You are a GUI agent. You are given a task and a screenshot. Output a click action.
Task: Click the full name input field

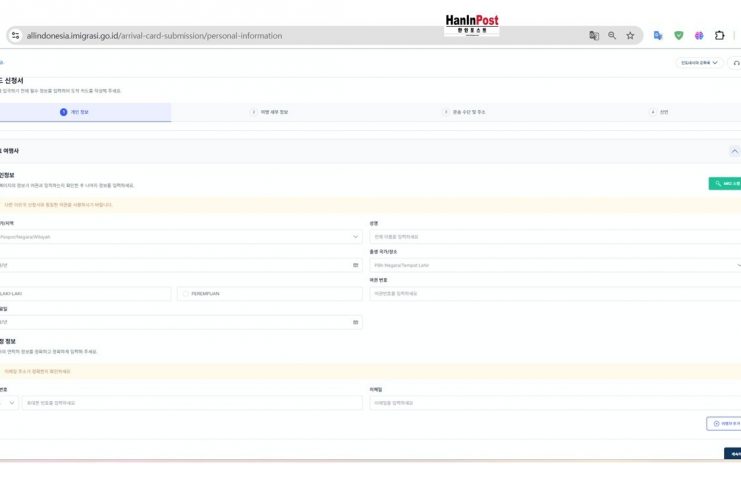554,237
